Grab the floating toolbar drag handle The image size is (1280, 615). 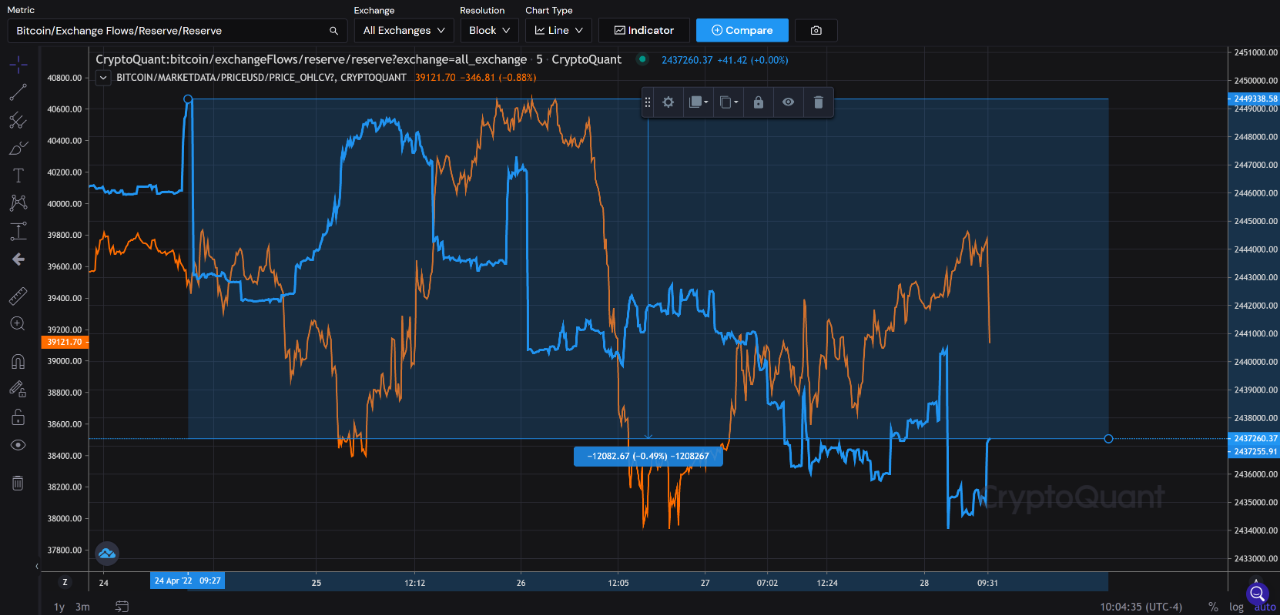tap(648, 102)
